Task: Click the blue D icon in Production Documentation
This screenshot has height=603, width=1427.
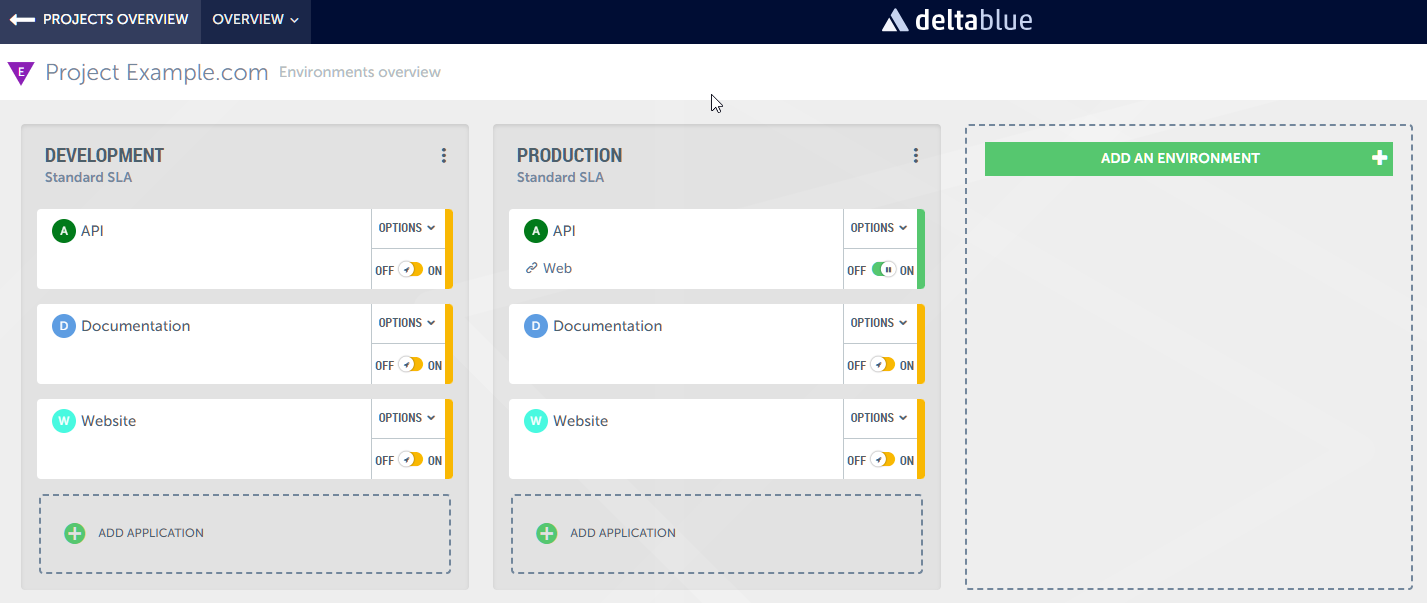Action: point(536,326)
